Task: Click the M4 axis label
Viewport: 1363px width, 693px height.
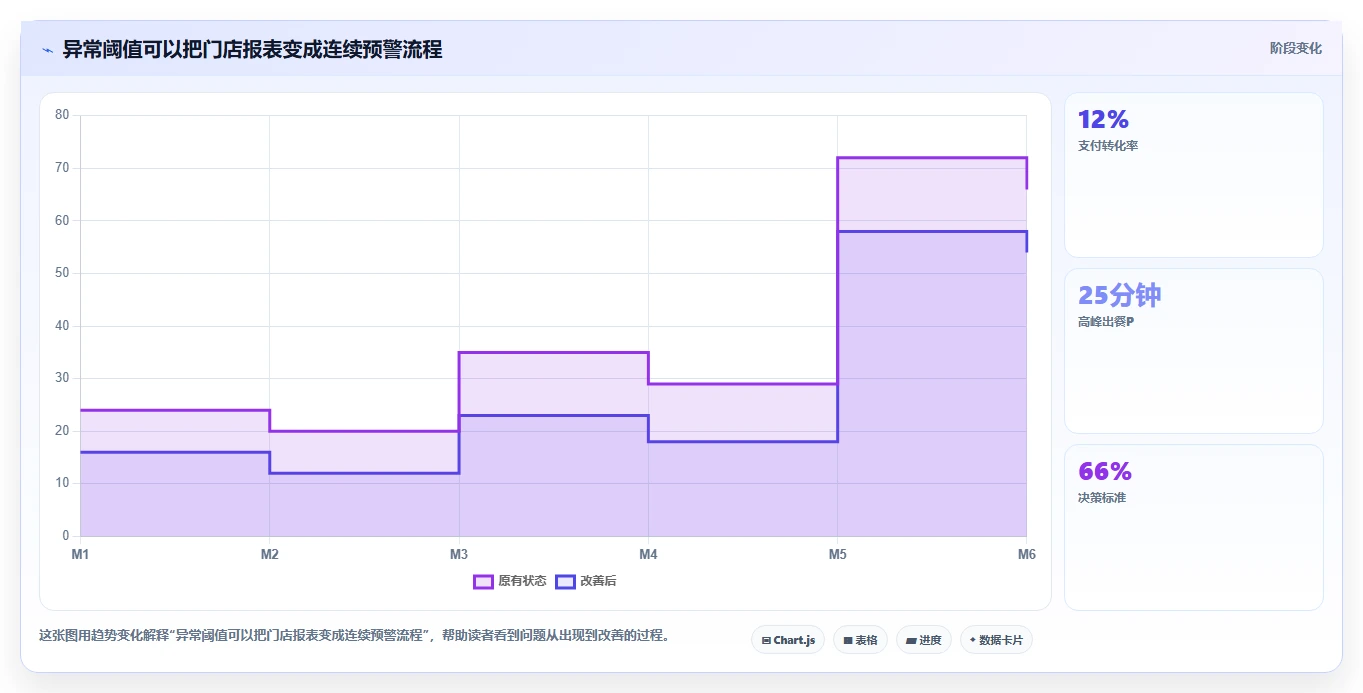Action: point(648,554)
